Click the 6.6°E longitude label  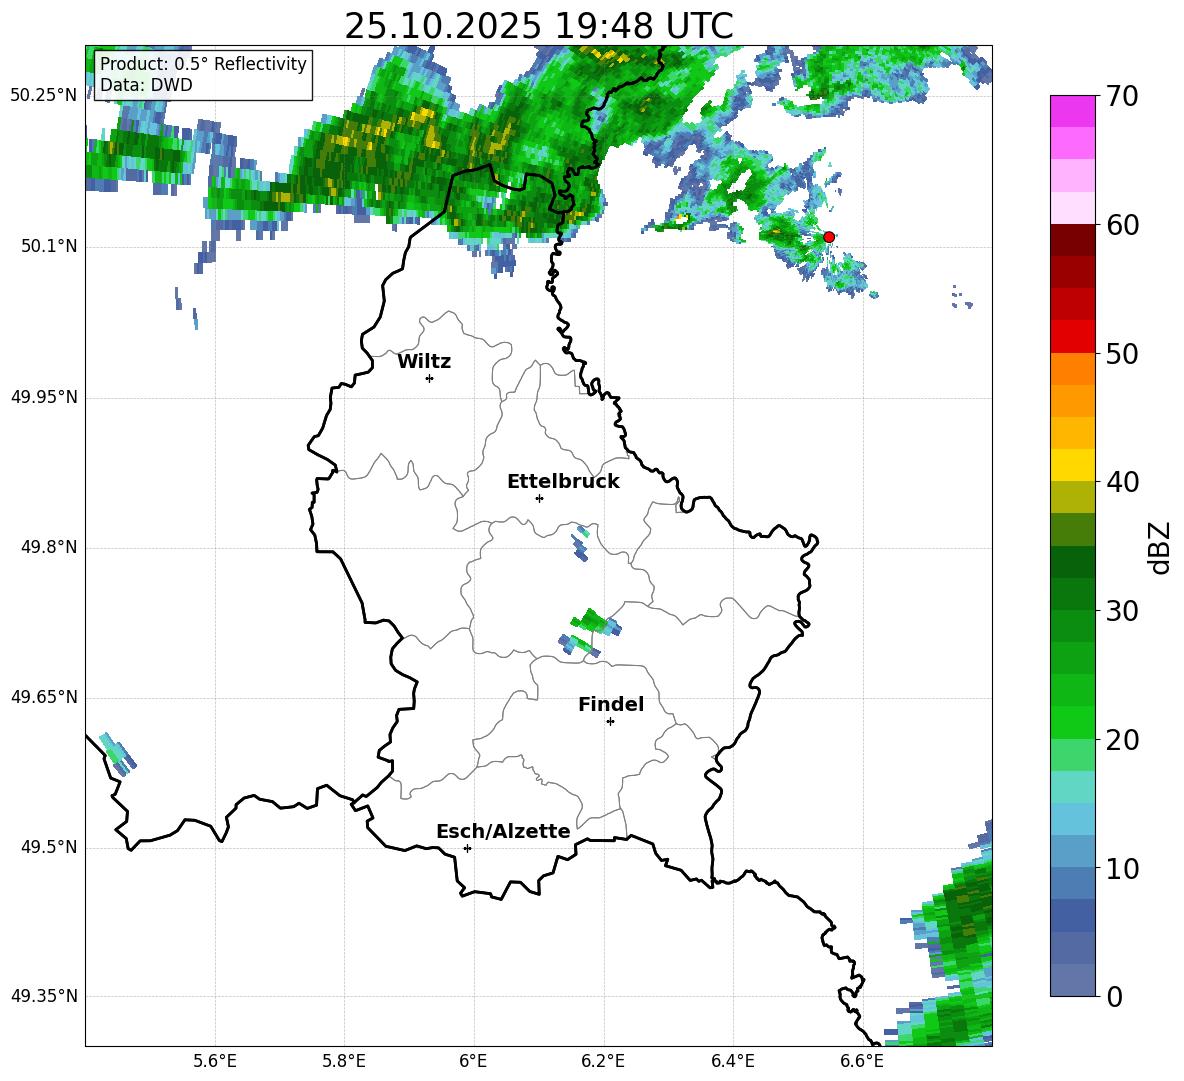click(862, 1061)
